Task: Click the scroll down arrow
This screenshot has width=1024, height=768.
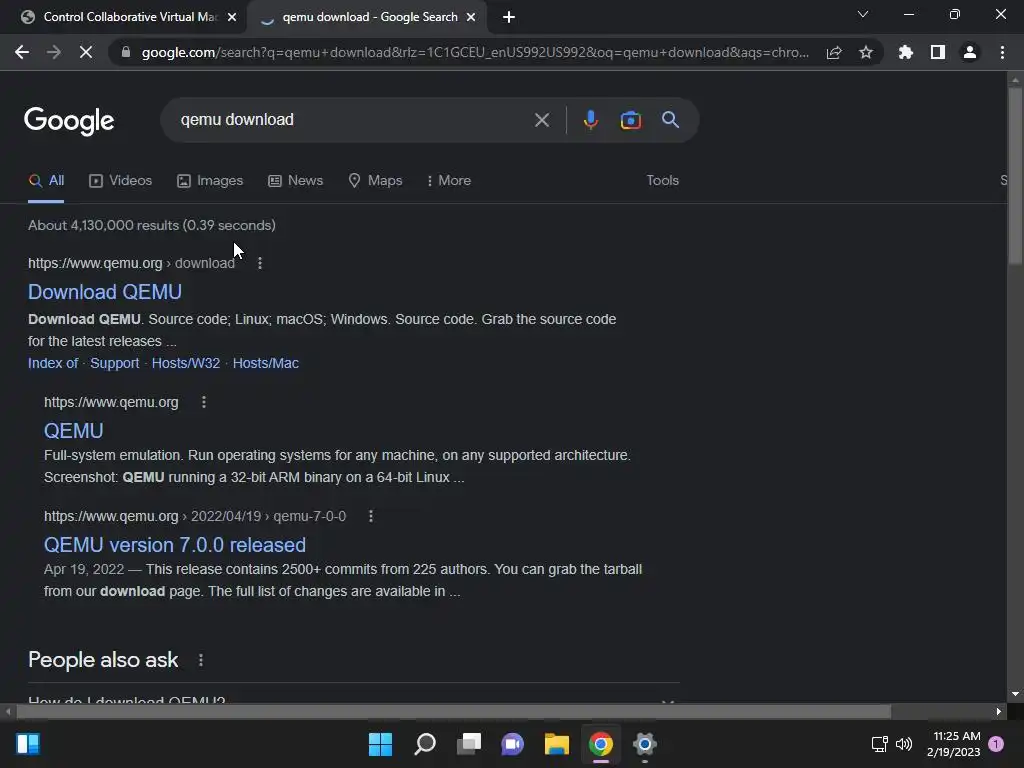Action: (1014, 694)
